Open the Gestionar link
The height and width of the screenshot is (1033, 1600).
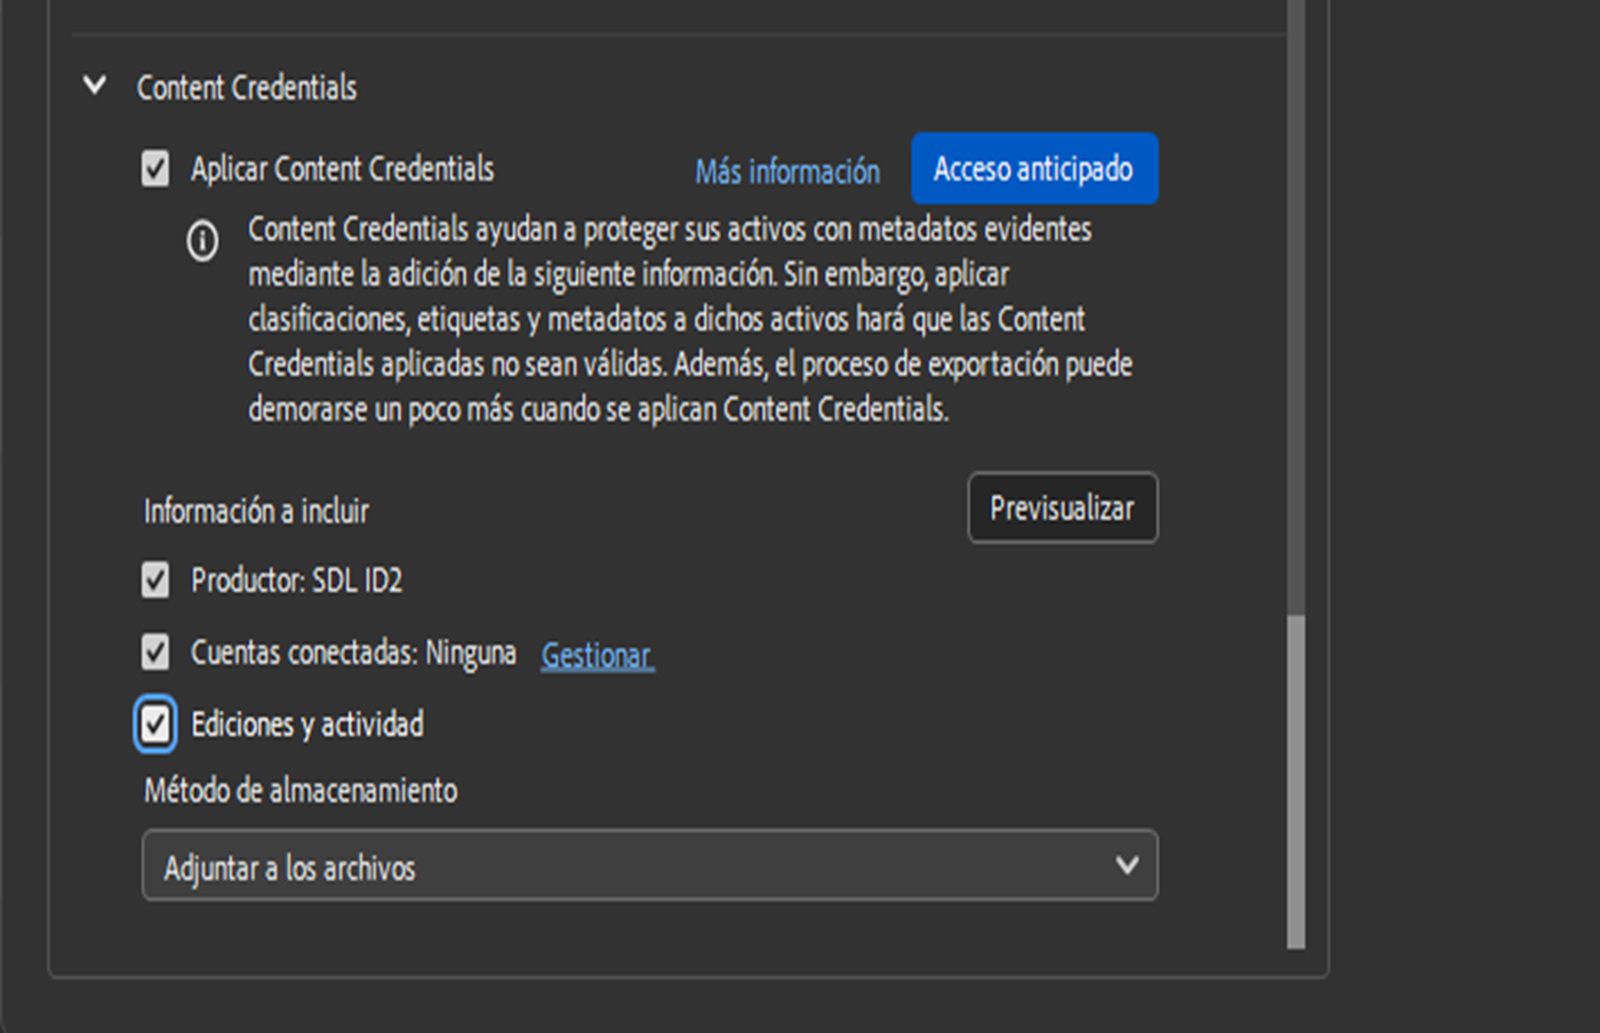click(598, 655)
